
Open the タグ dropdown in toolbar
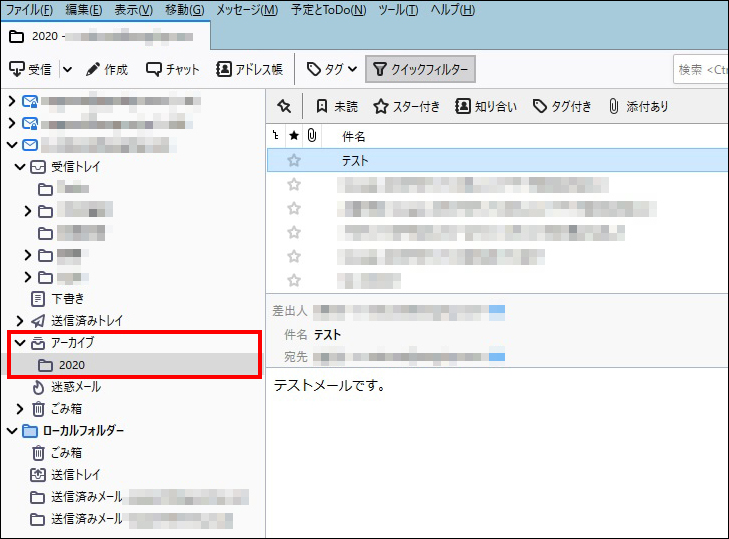pyautogui.click(x=331, y=69)
